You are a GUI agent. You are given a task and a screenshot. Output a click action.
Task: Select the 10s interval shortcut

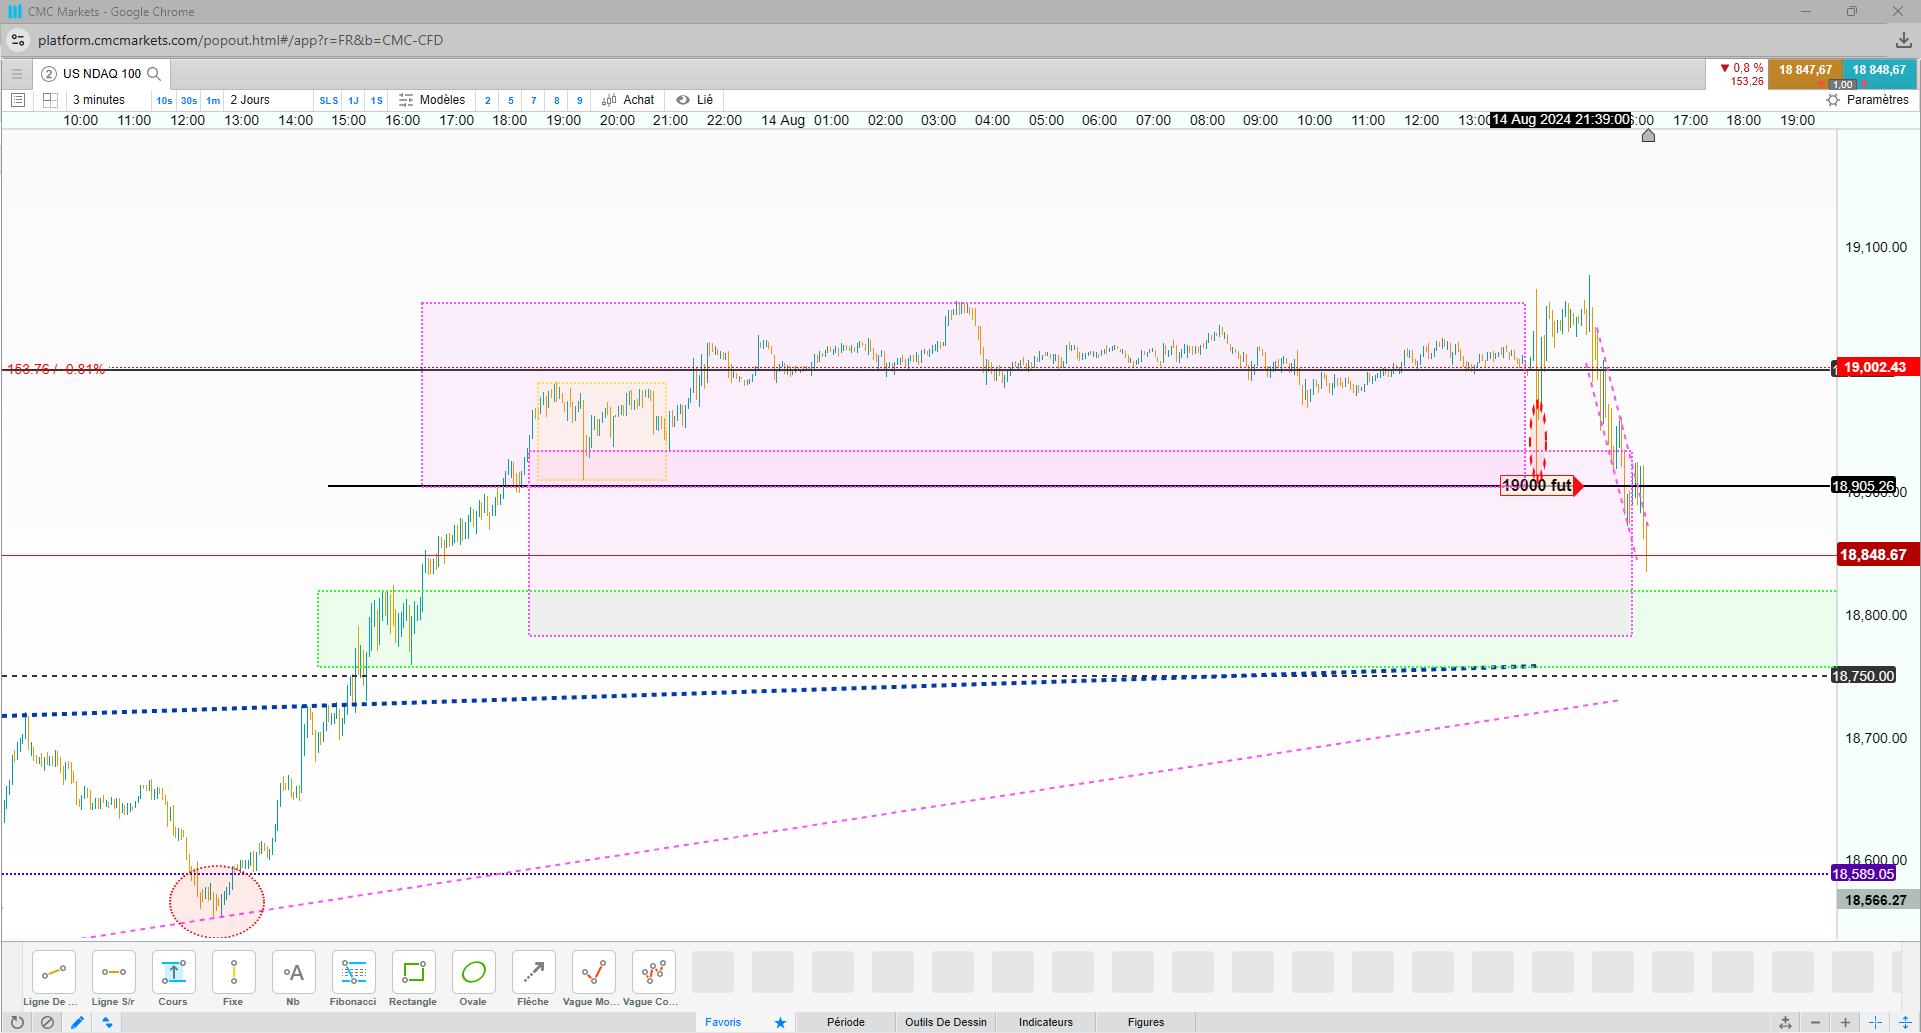[x=164, y=100]
